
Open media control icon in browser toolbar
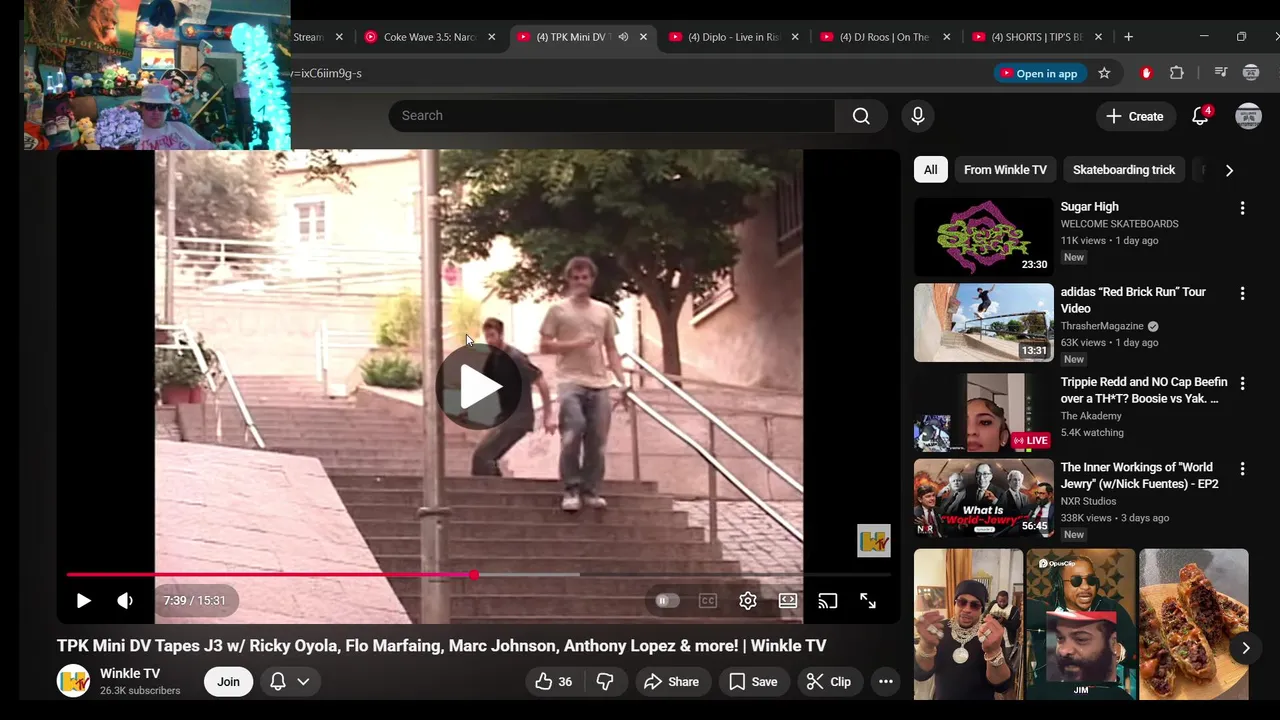click(x=1220, y=73)
